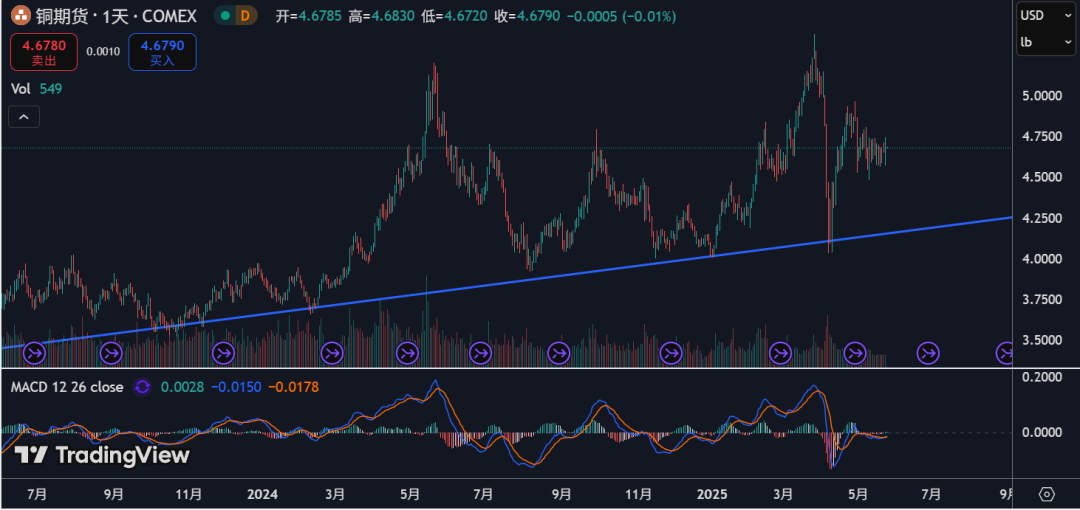The image size is (1080, 510).
Task: Click the rollover marker icon near 2024
Action: 223,354
